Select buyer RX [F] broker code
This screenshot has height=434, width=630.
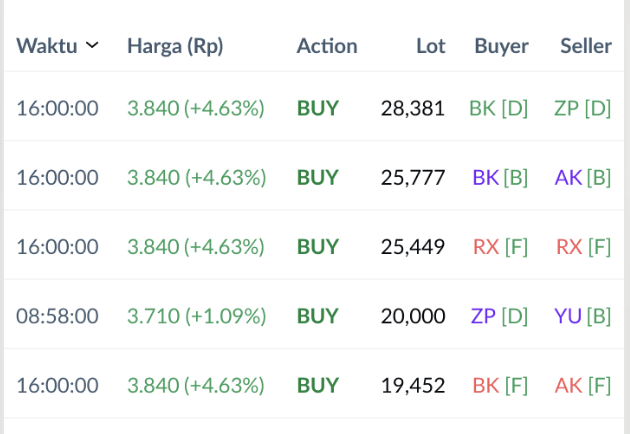click(501, 247)
